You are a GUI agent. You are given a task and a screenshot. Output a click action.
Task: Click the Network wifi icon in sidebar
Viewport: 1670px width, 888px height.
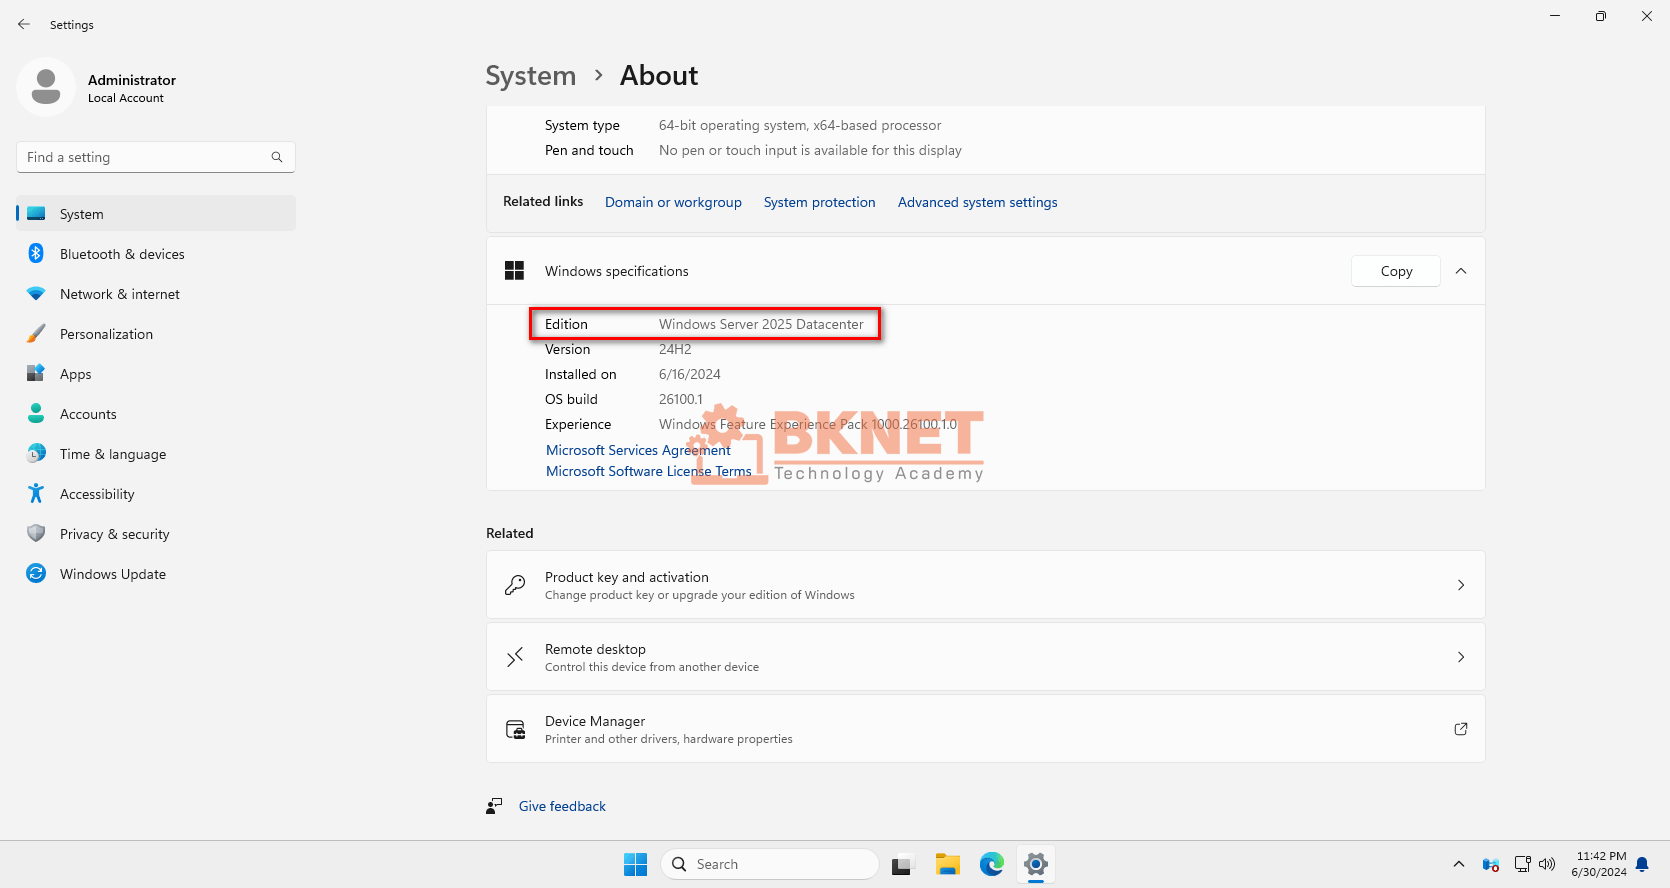pyautogui.click(x=36, y=294)
